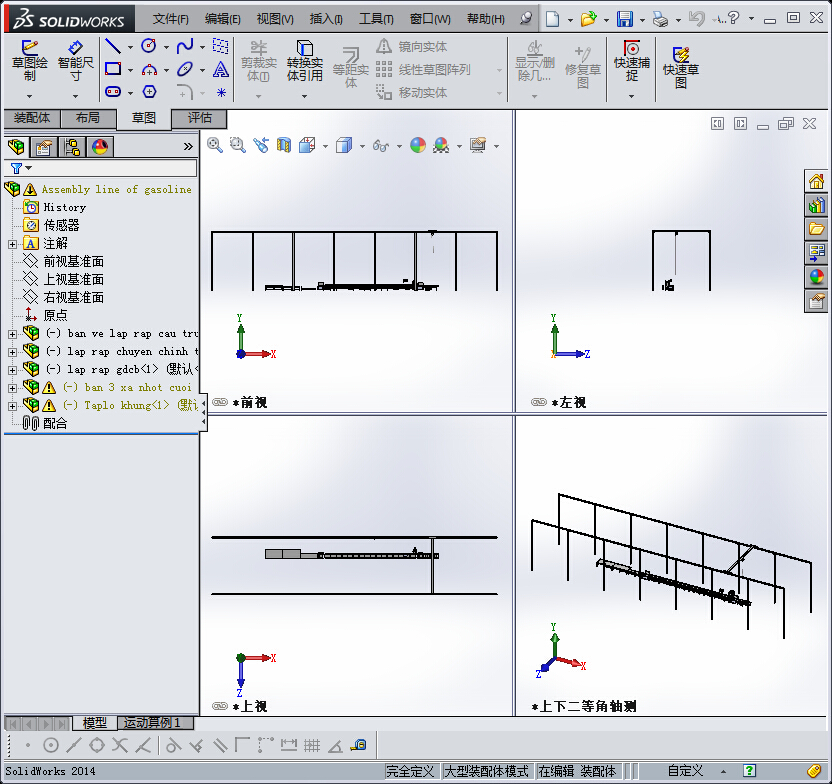
Task: Click the 草图绘制 sketch button
Action: click(x=30, y=60)
